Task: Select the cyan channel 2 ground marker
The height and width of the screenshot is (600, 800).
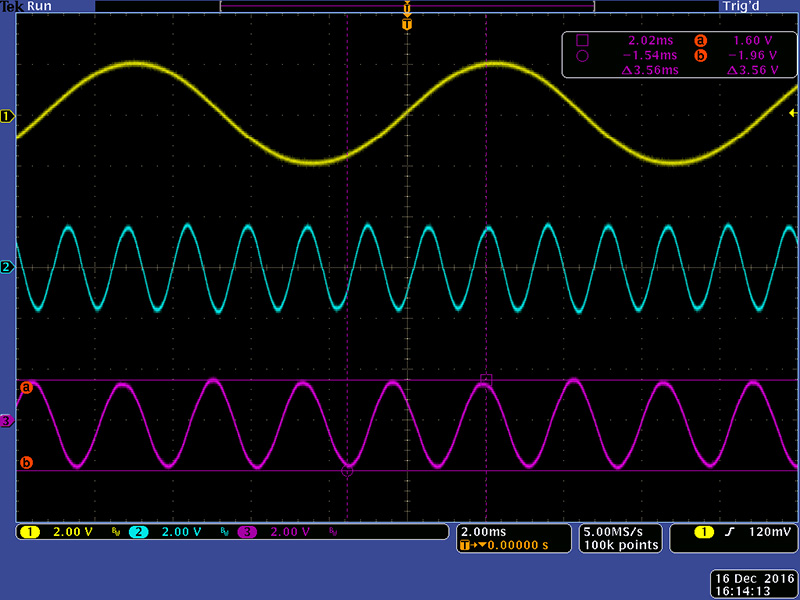Action: point(7,268)
